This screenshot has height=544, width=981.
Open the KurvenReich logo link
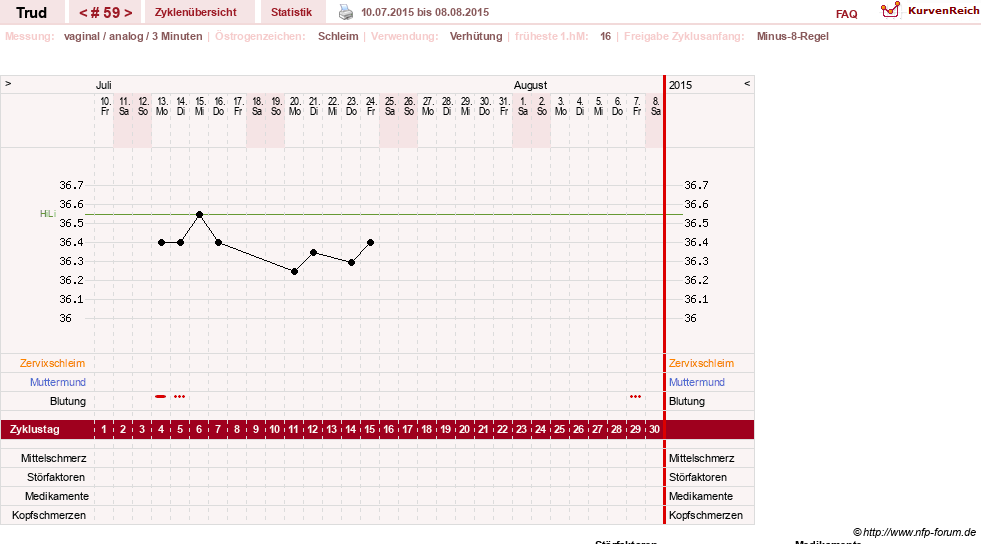(890, 10)
